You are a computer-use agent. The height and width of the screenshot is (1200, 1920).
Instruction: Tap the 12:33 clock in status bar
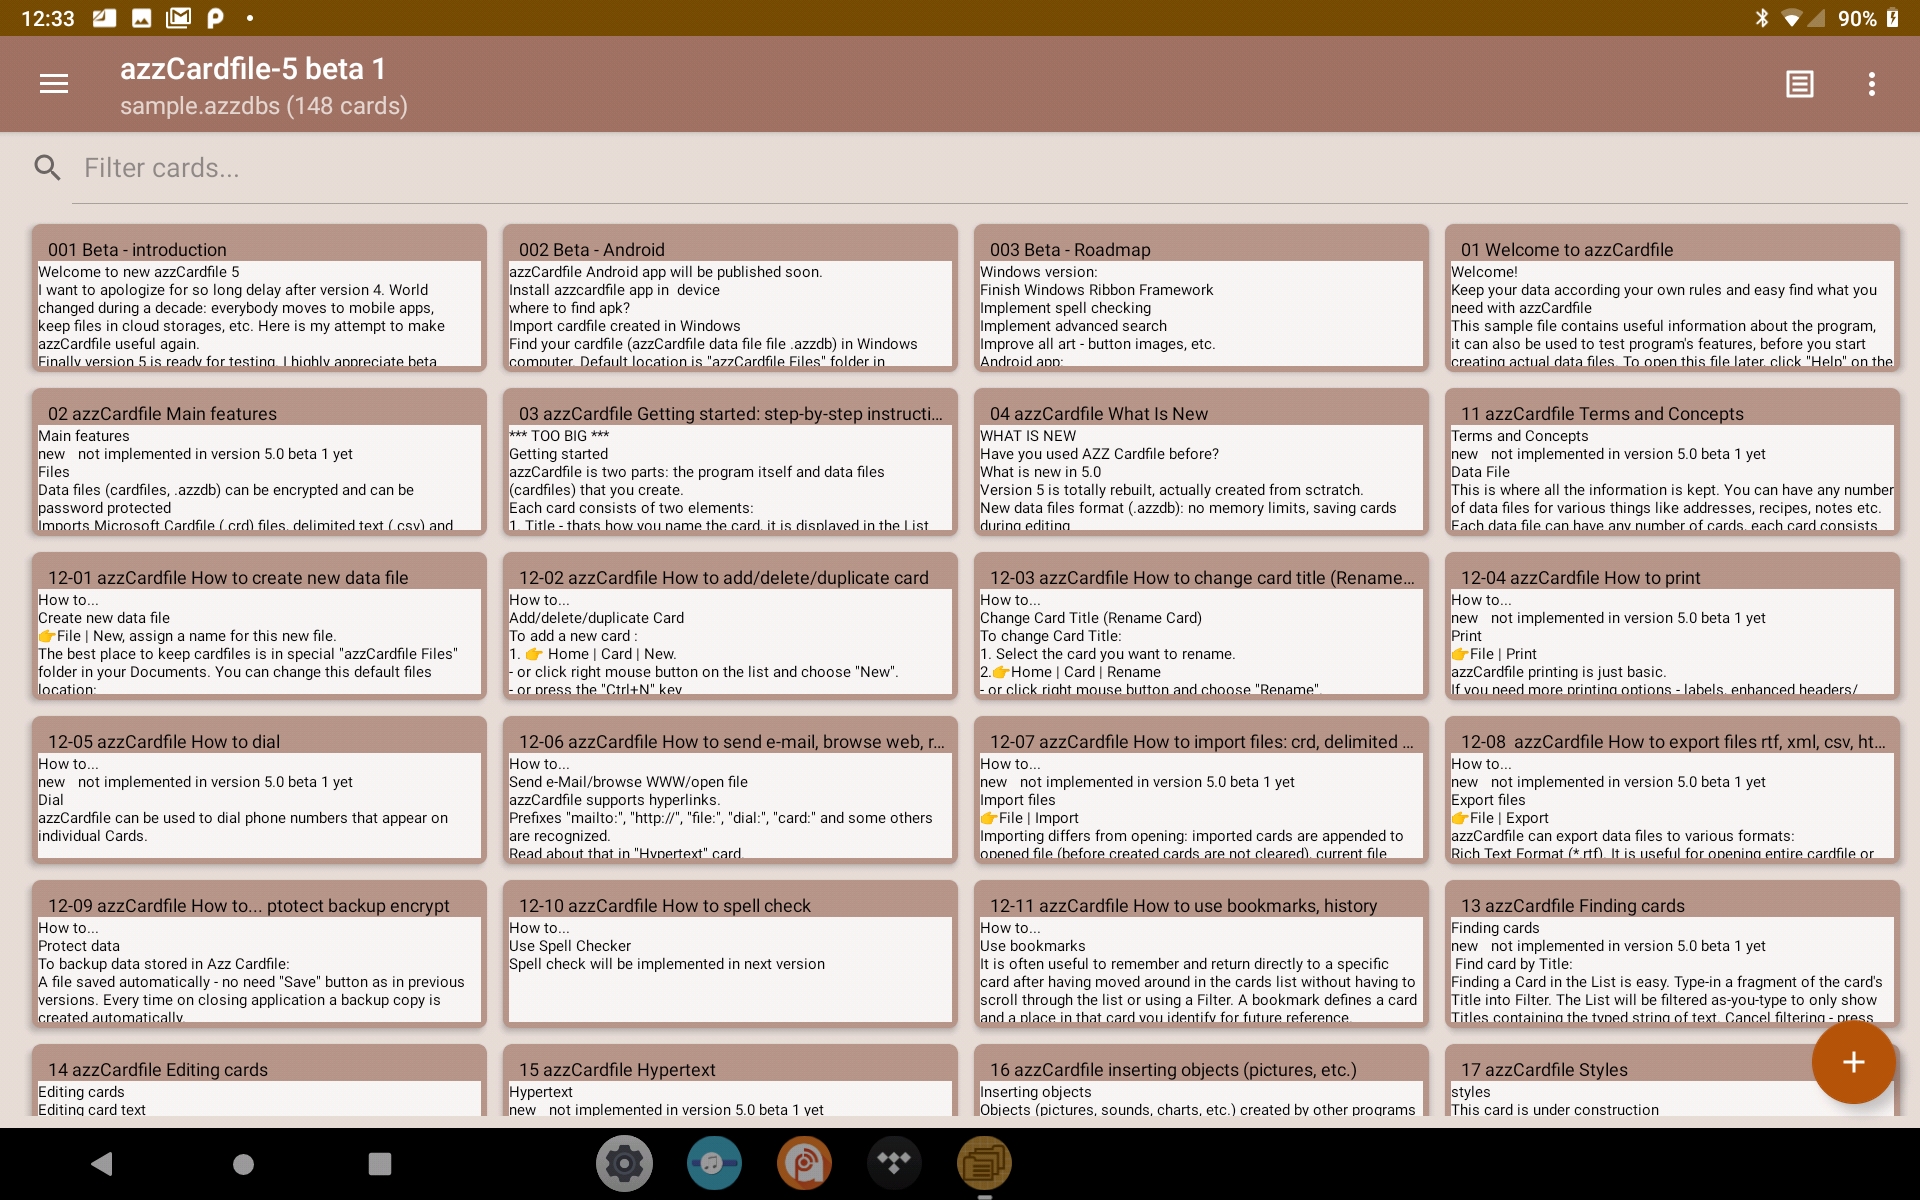click(48, 18)
